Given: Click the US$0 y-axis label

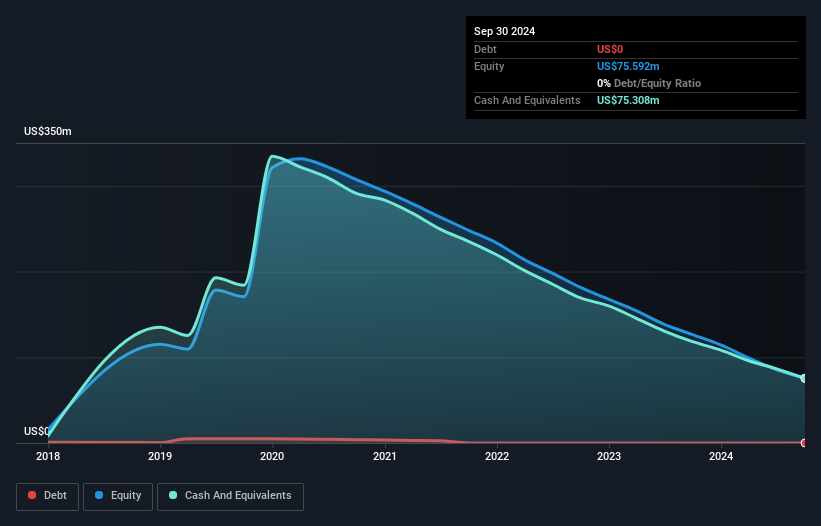Looking at the screenshot, I should pyautogui.click(x=36, y=431).
